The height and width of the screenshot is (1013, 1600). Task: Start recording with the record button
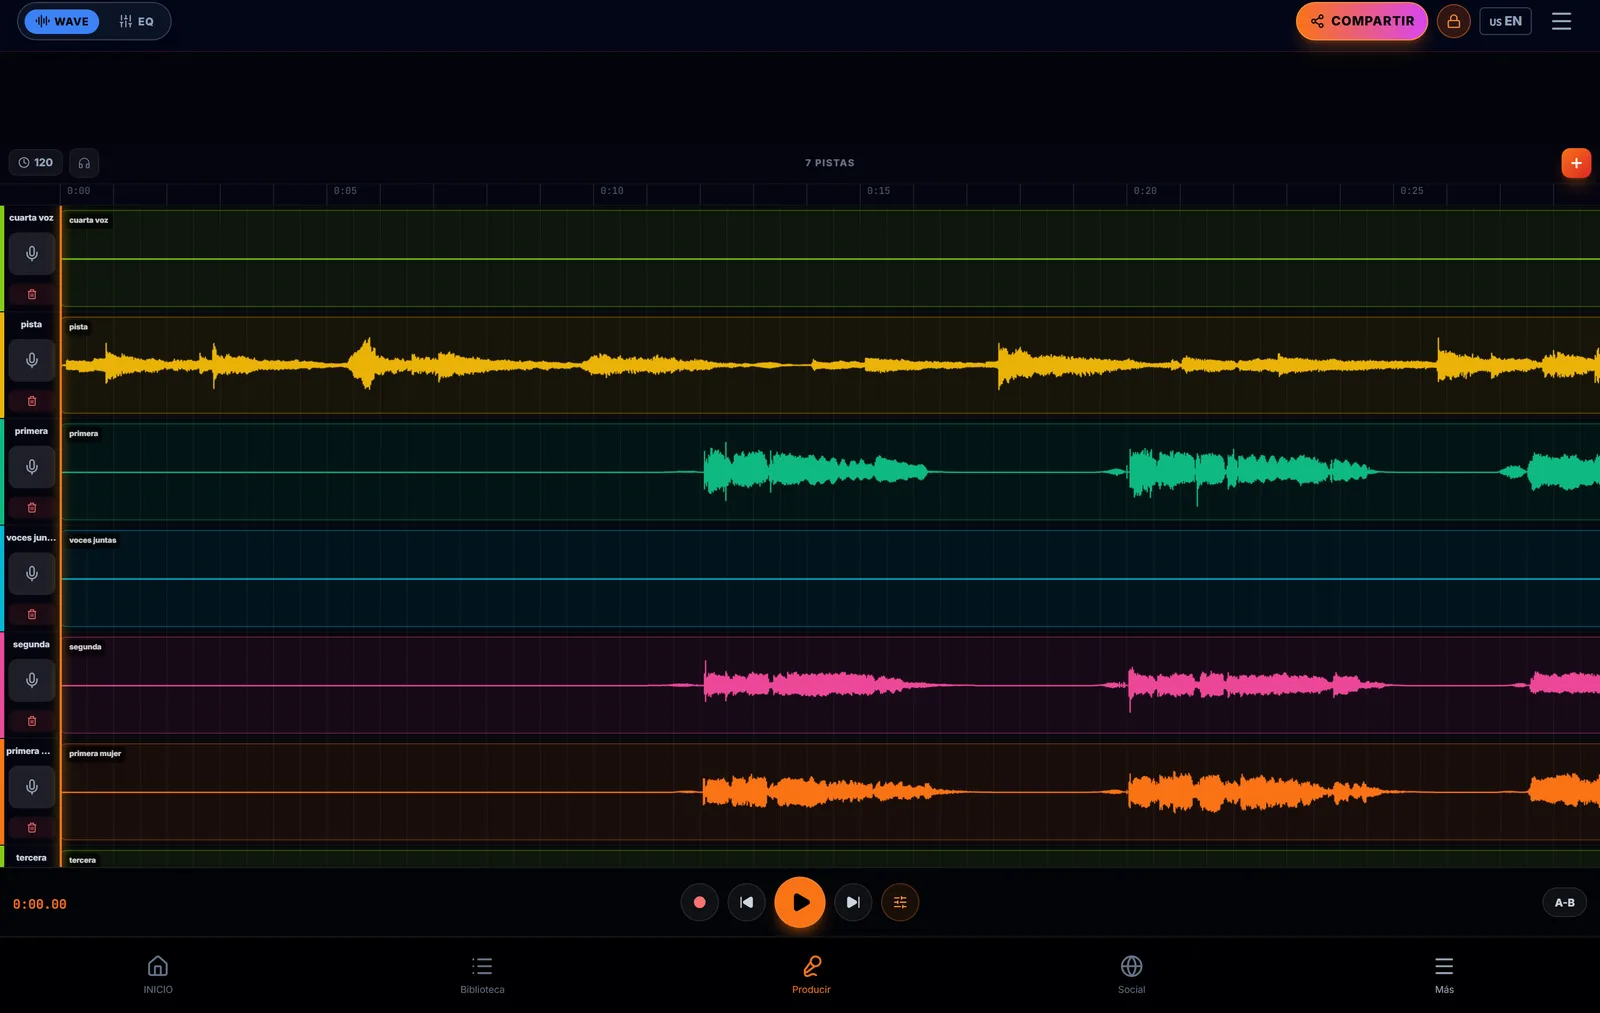click(x=699, y=902)
